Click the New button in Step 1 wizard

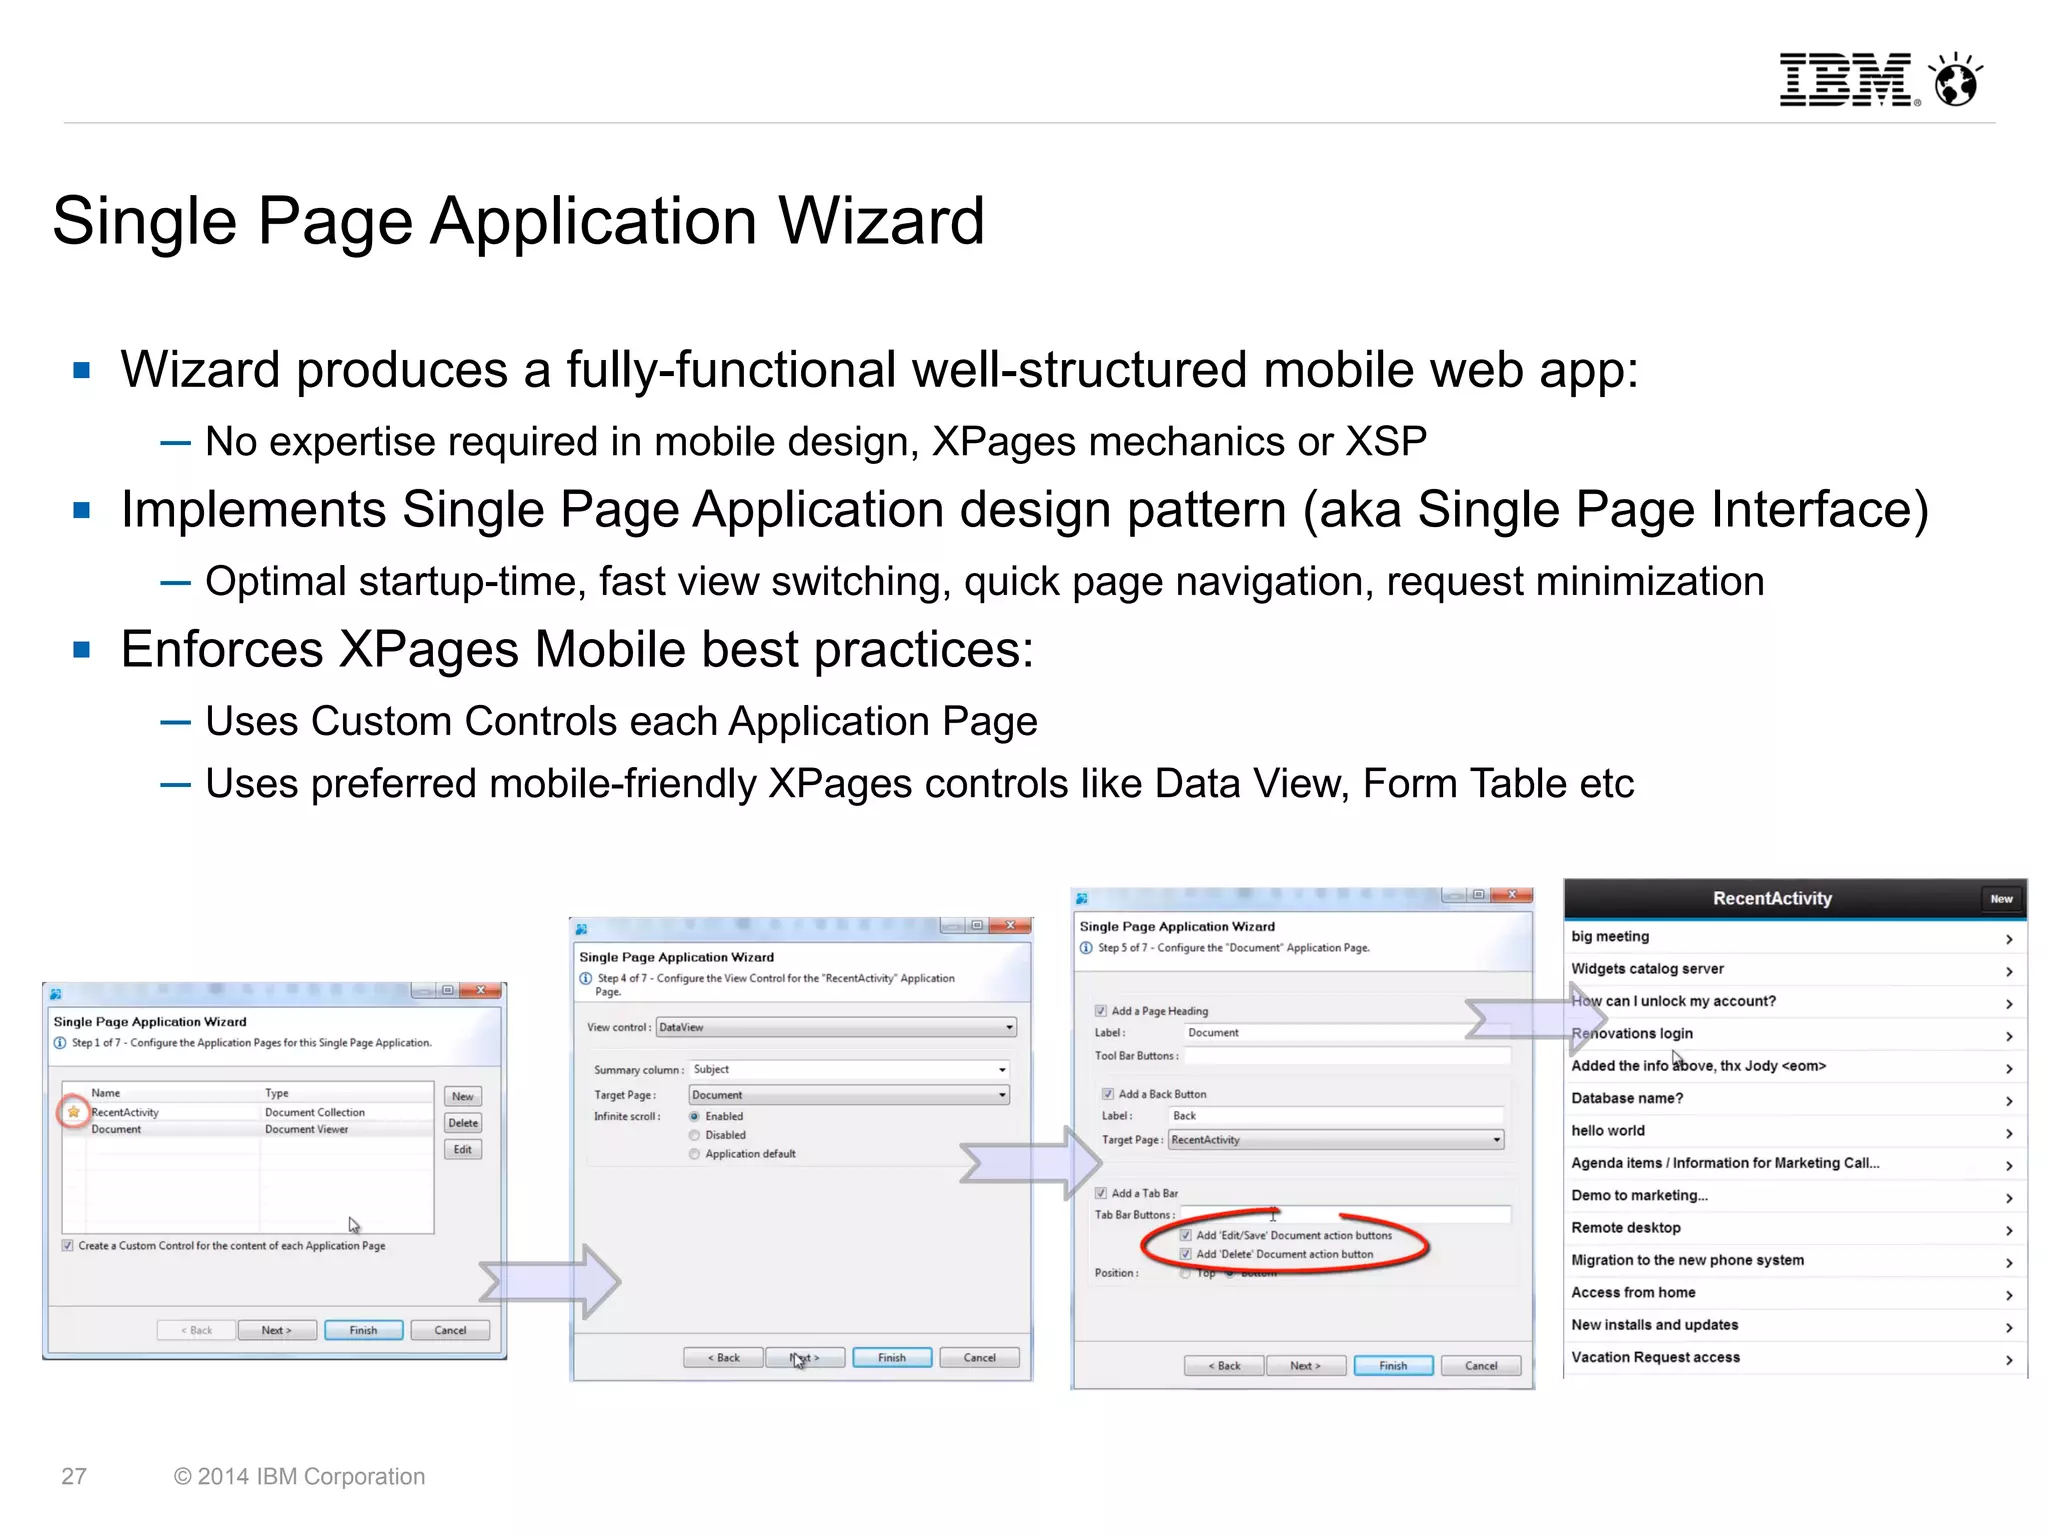pyautogui.click(x=463, y=1096)
